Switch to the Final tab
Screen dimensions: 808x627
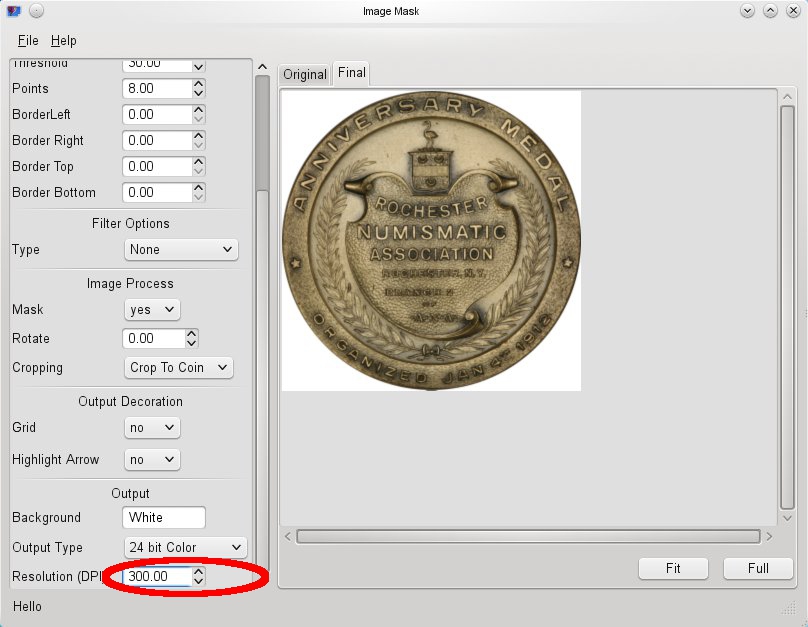click(x=351, y=73)
